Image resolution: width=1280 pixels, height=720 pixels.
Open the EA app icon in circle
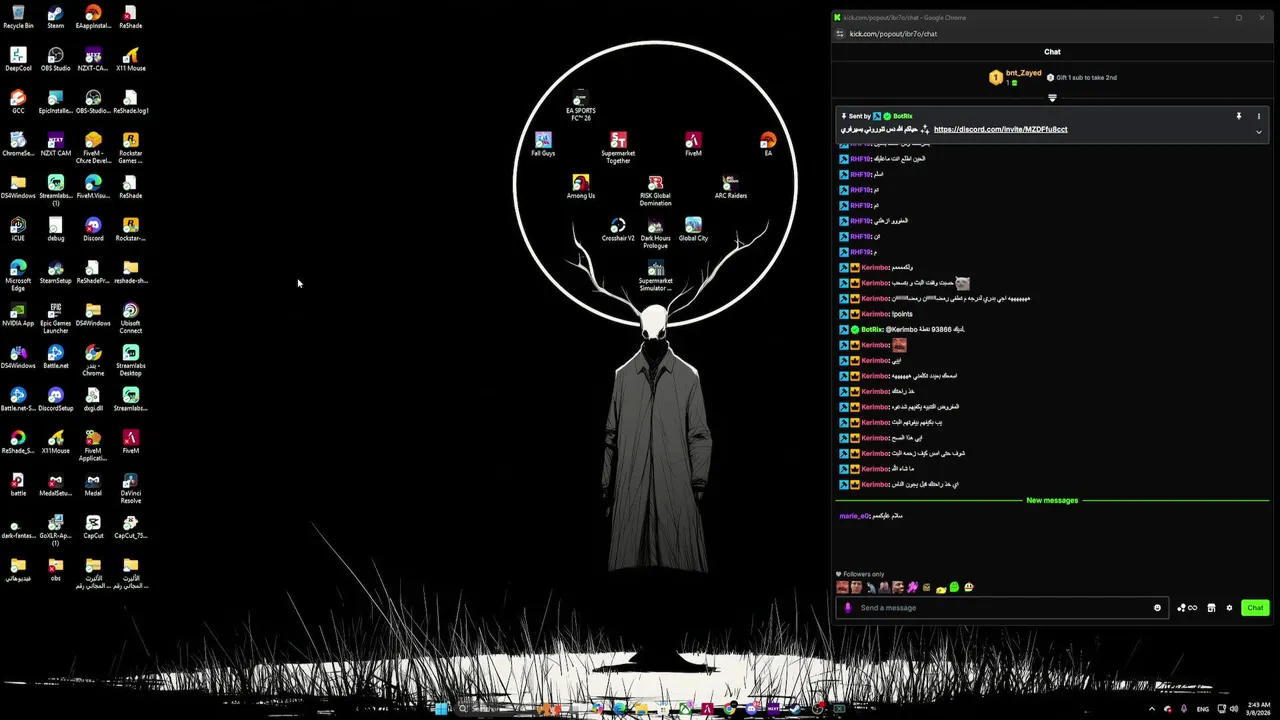coord(768,144)
